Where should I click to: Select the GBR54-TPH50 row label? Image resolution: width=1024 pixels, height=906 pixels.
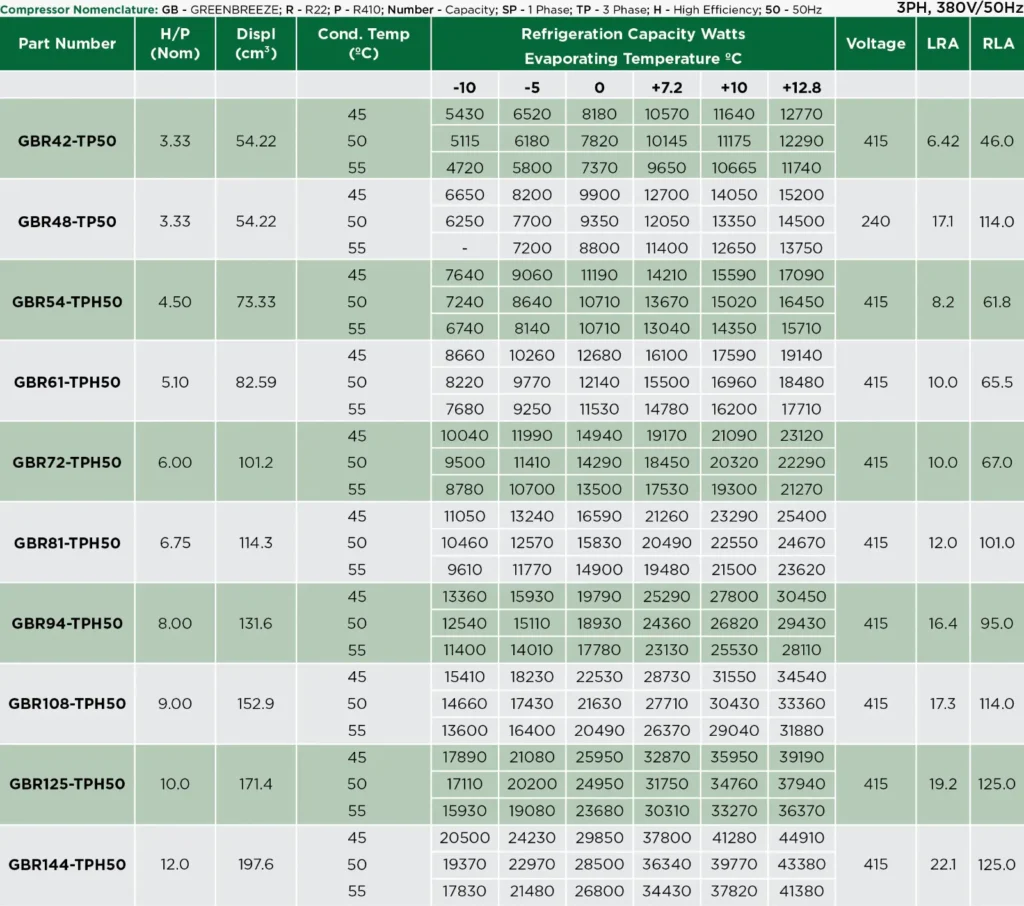click(67, 302)
